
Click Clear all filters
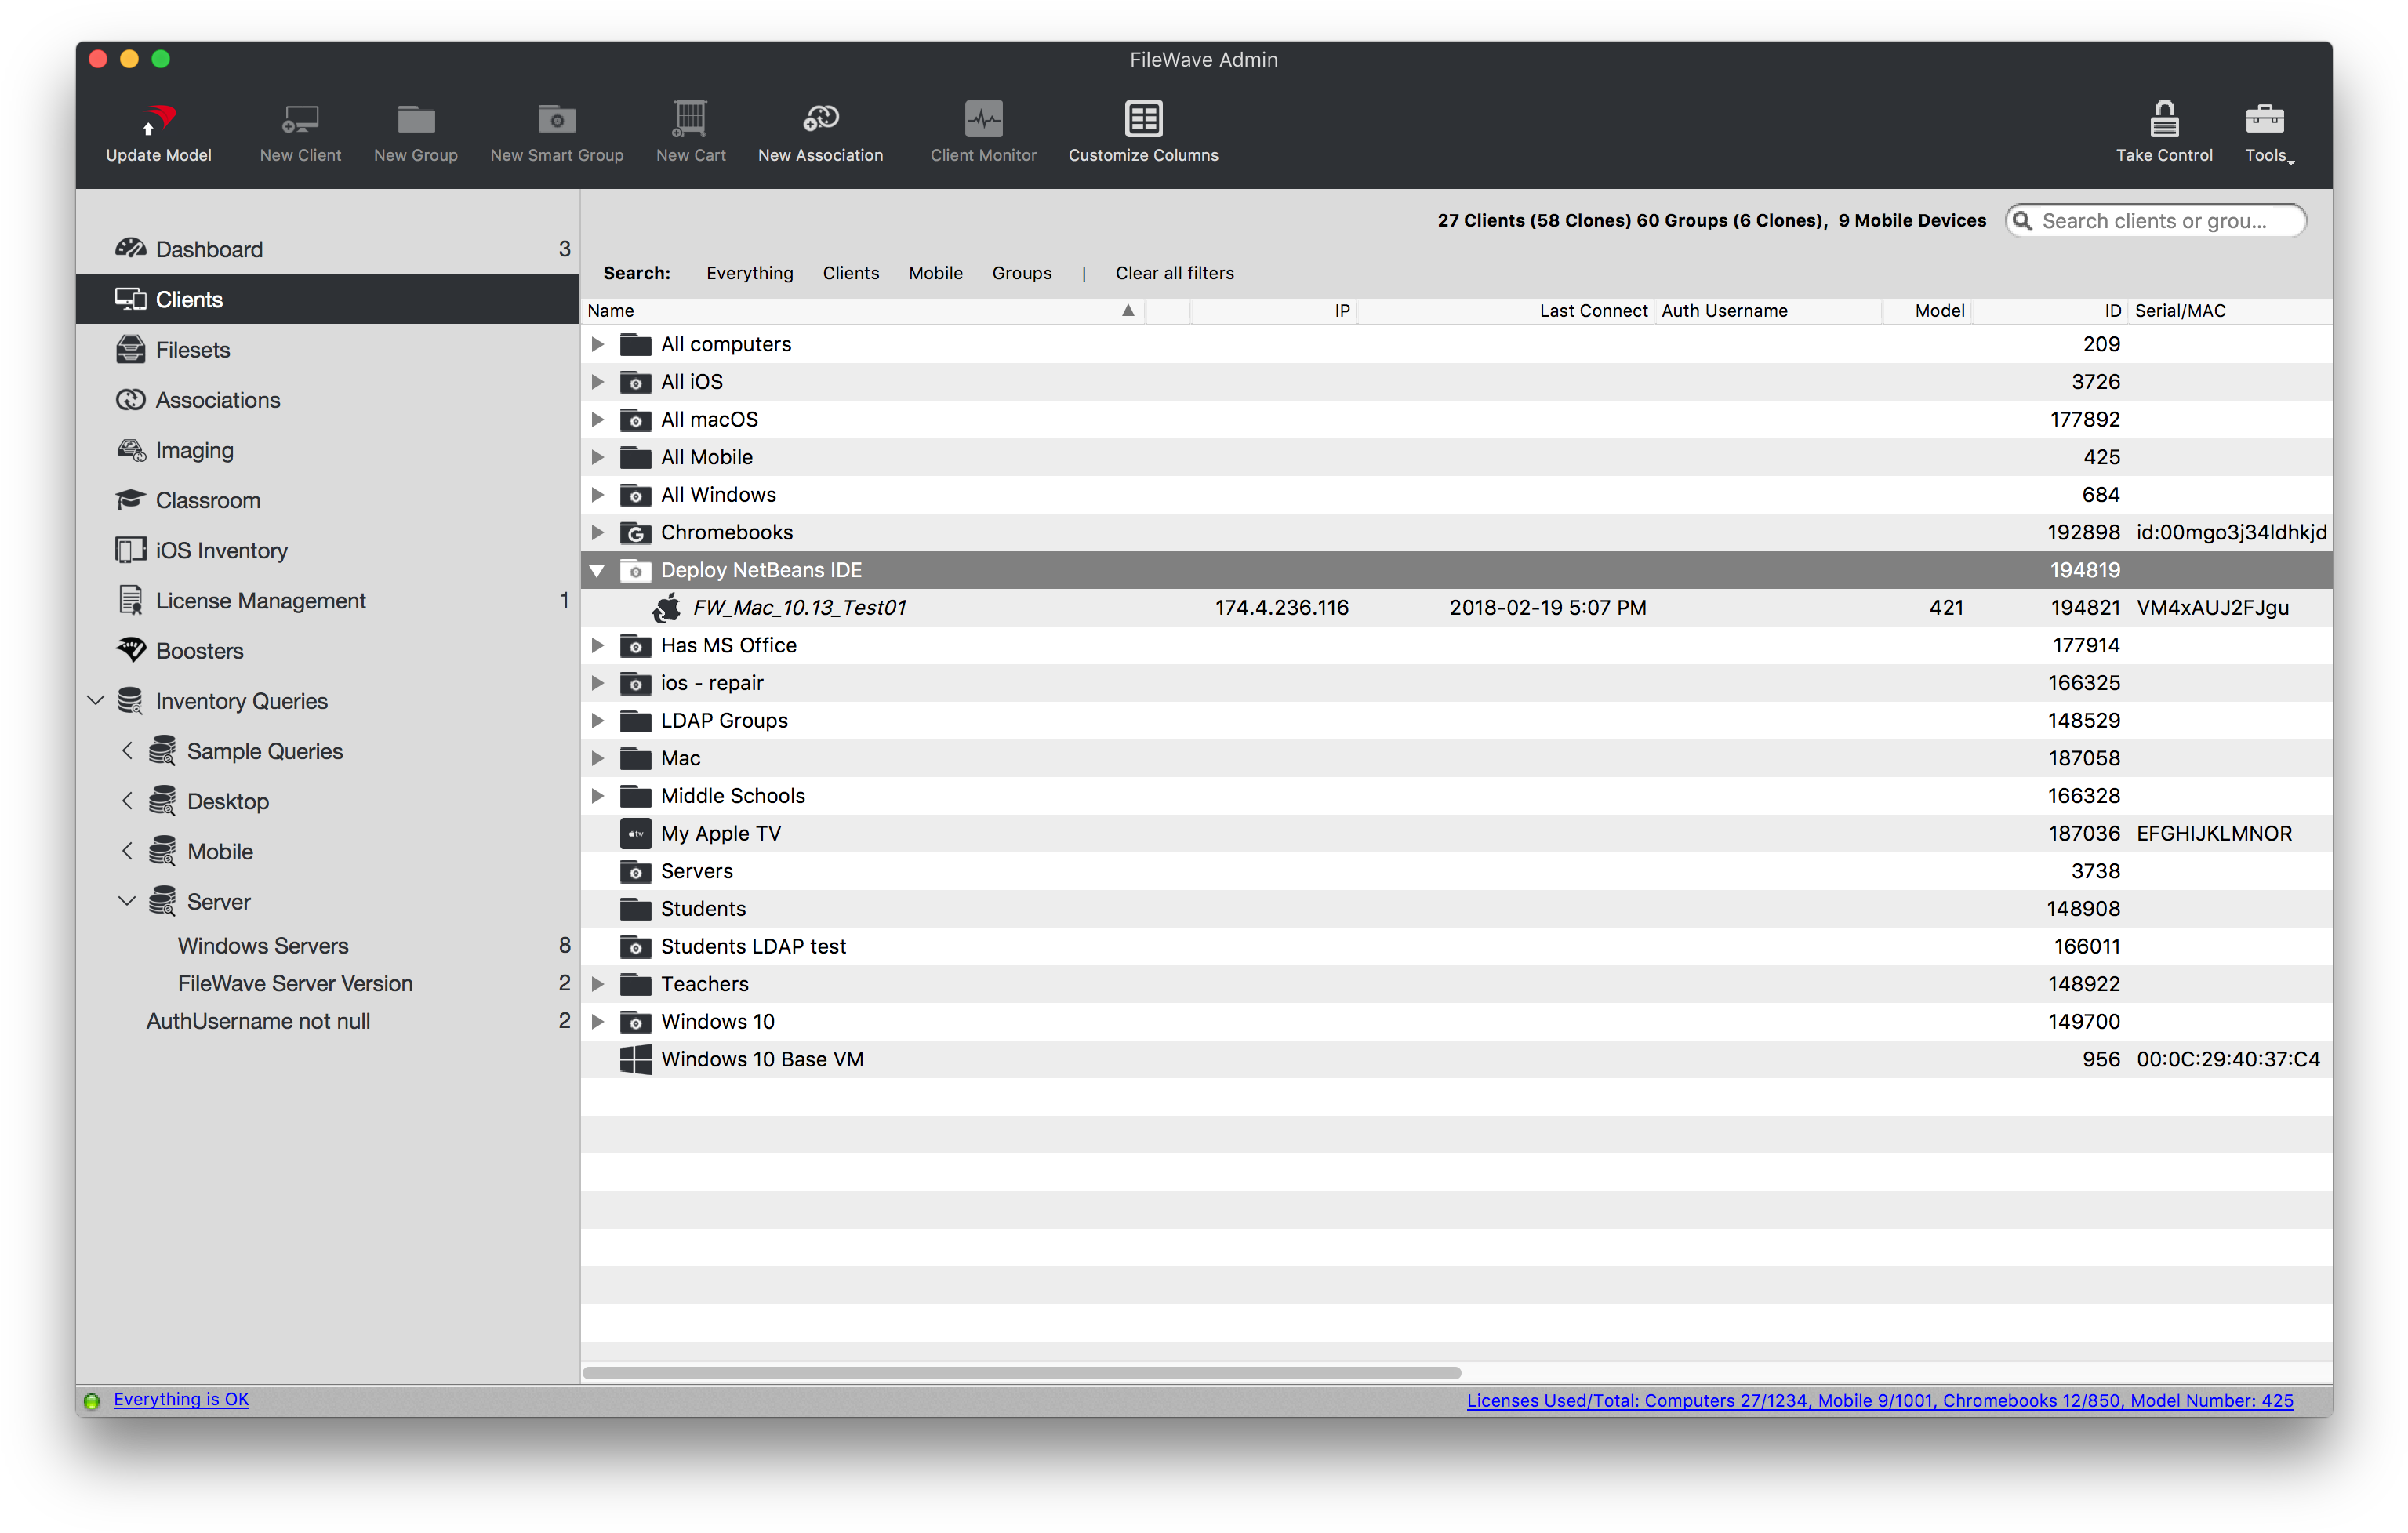1174,273
